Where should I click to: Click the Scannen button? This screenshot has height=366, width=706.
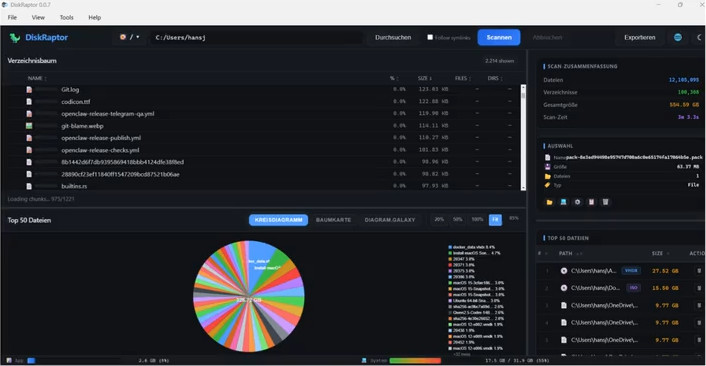[x=499, y=37]
